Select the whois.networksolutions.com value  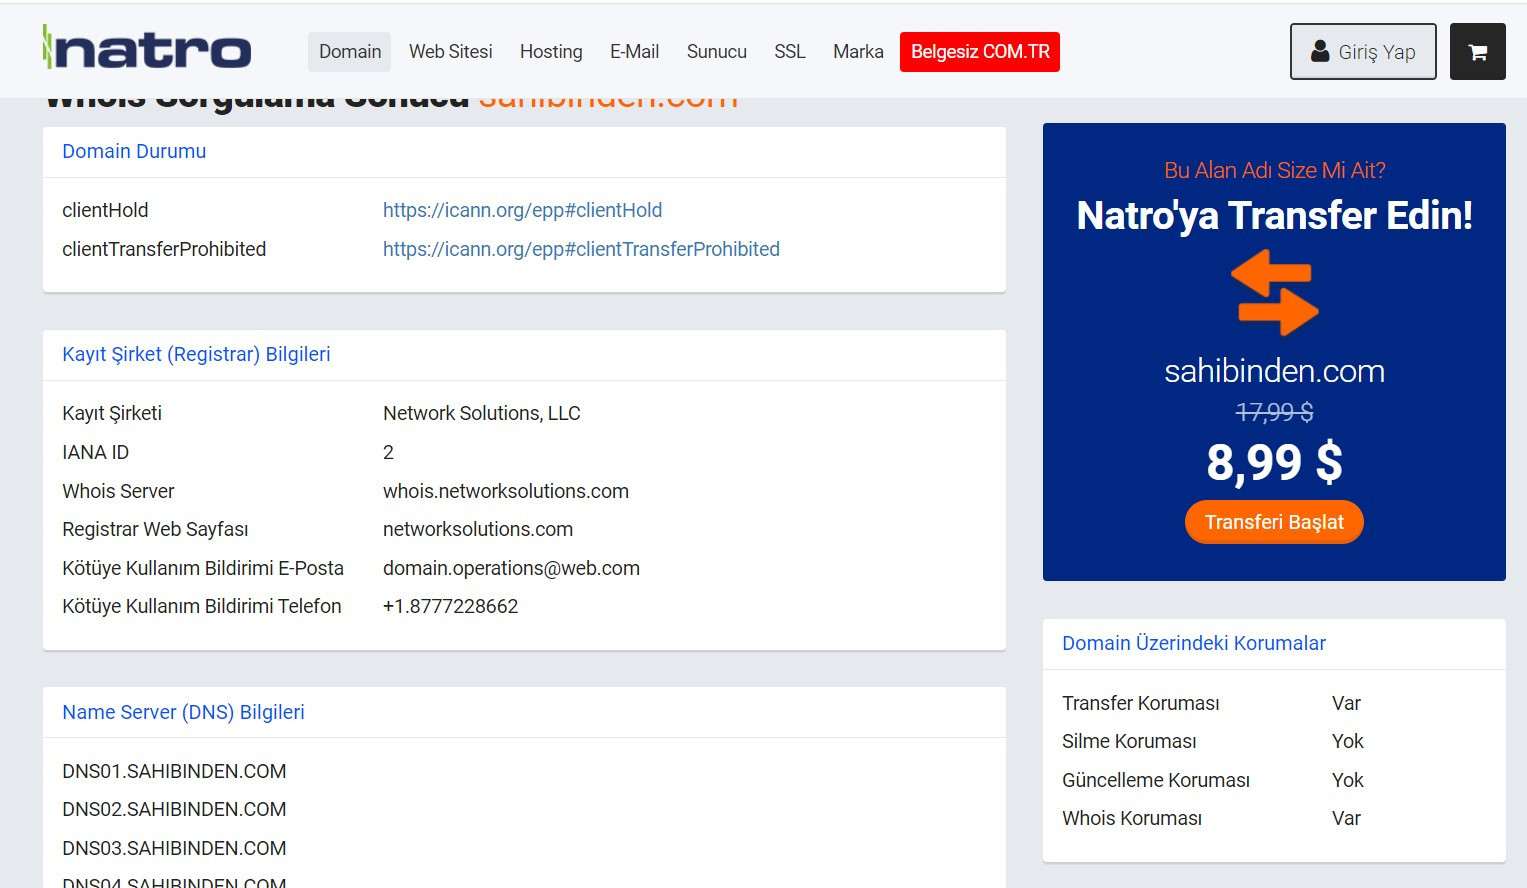point(506,491)
